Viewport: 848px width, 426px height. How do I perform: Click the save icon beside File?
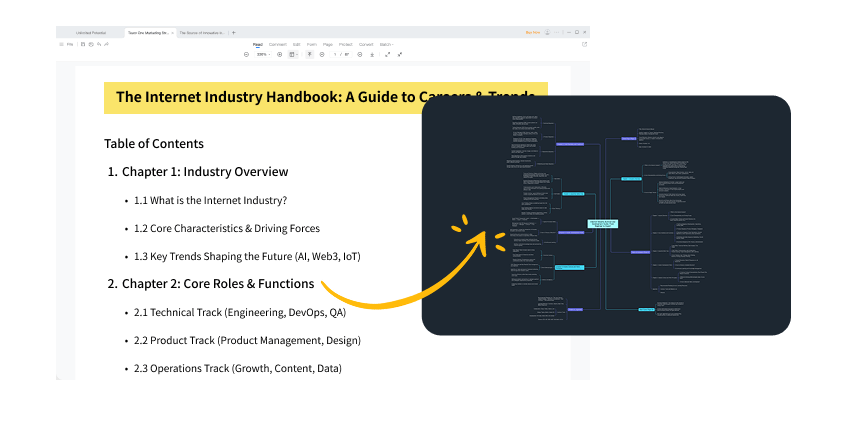(x=83, y=44)
